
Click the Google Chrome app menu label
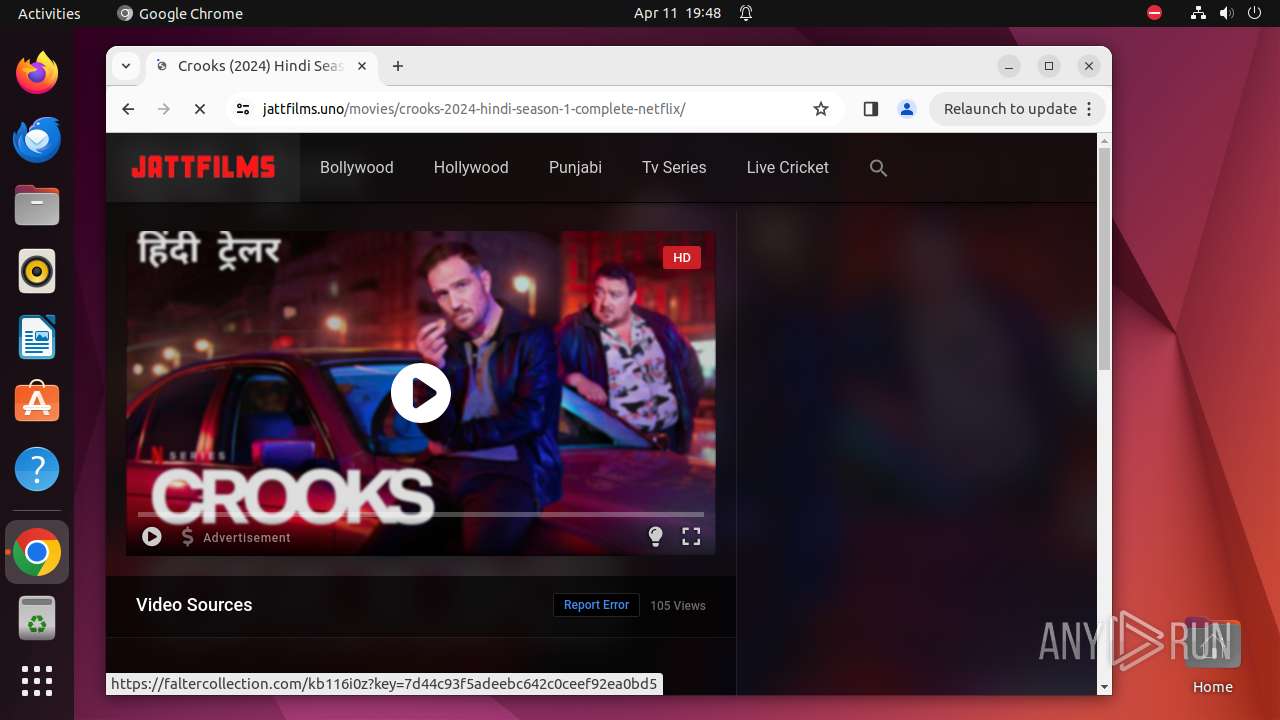[x=180, y=13]
